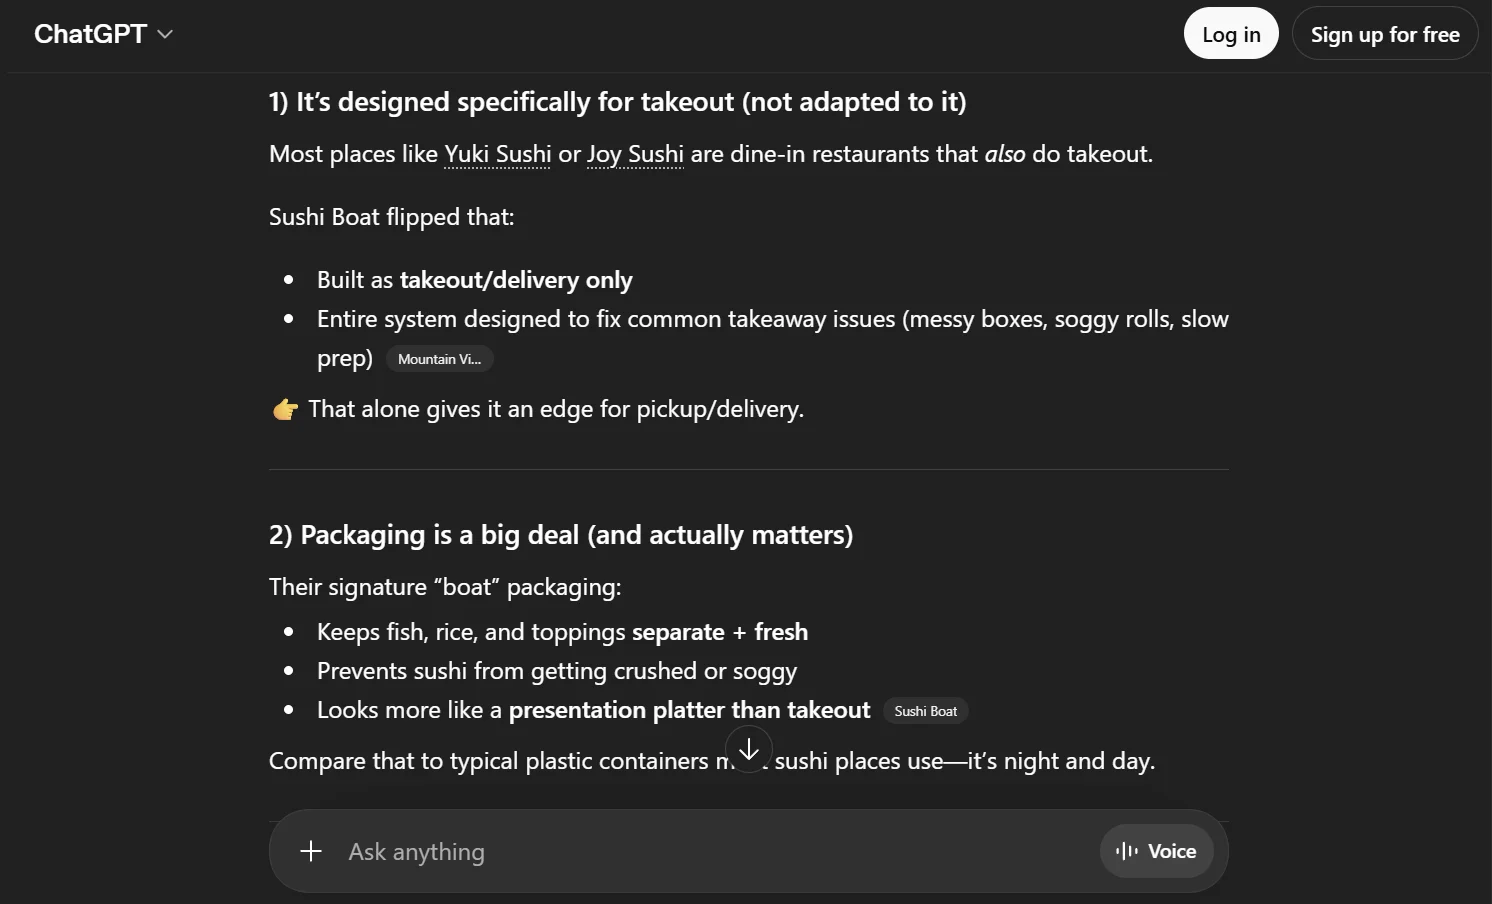1492x904 pixels.
Task: Click the Log in button
Action: [1230, 33]
